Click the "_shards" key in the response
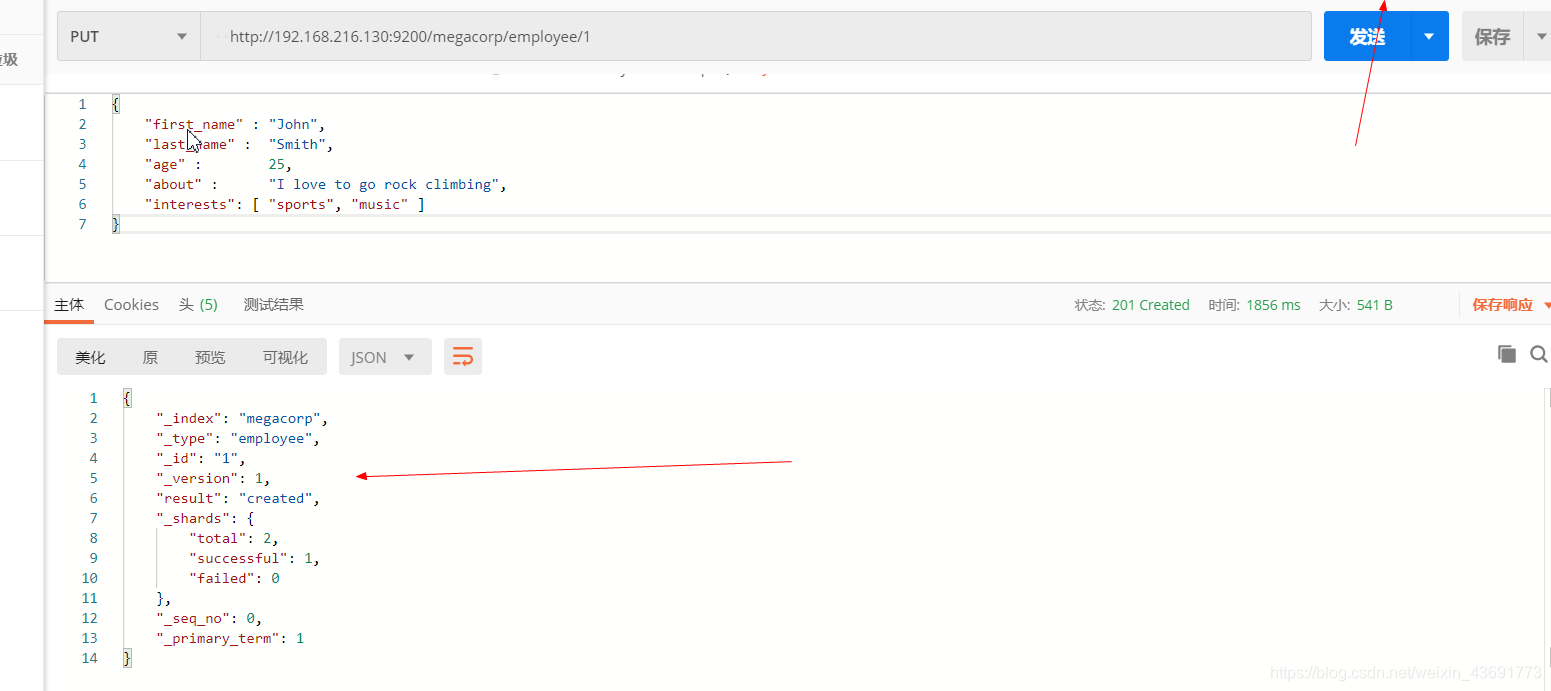1551x691 pixels. [x=193, y=518]
